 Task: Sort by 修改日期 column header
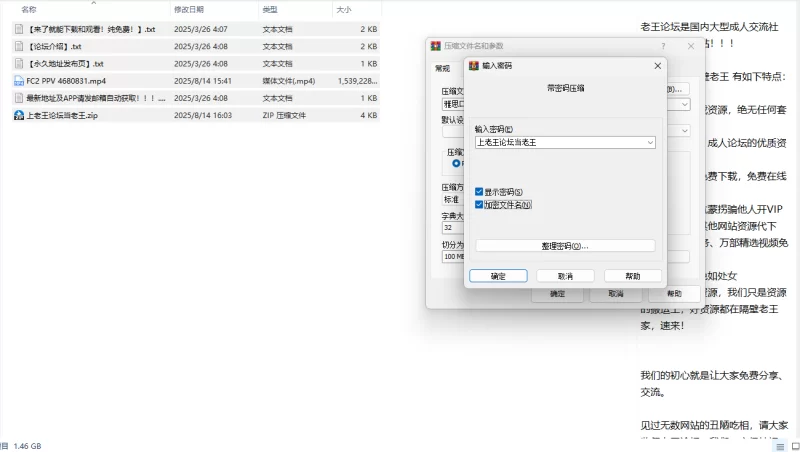189,9
